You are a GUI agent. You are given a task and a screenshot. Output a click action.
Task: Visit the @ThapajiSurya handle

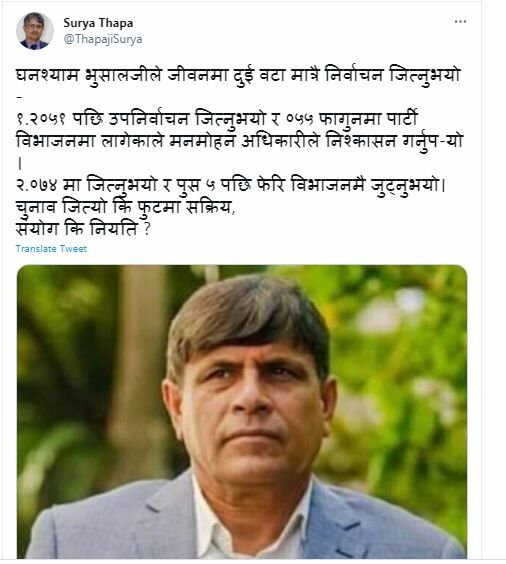pos(103,39)
